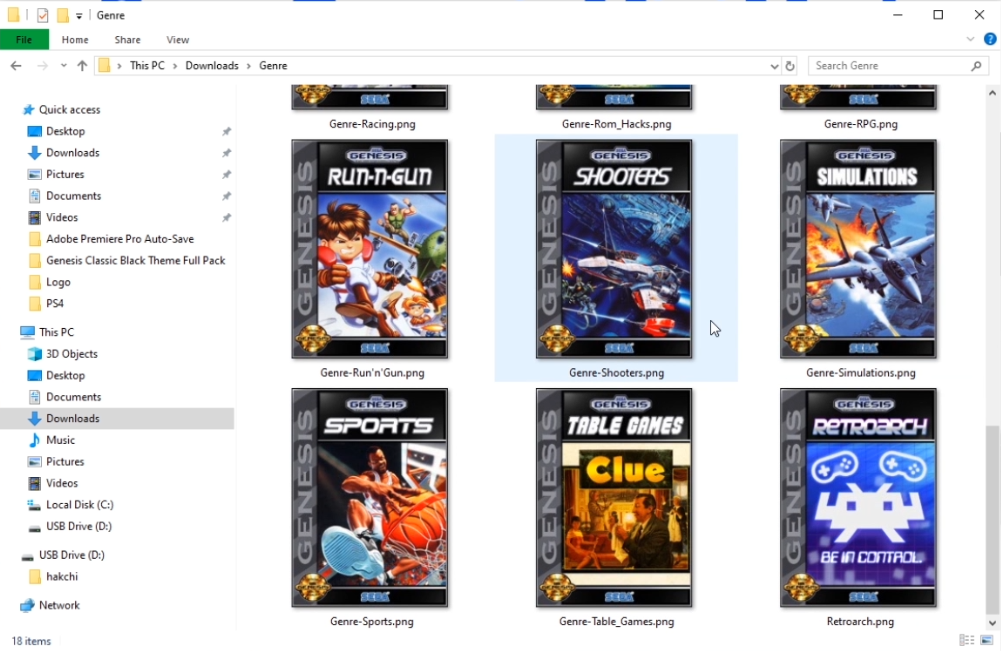Go up one folder level
This screenshot has width=1001, height=651.
(82, 66)
